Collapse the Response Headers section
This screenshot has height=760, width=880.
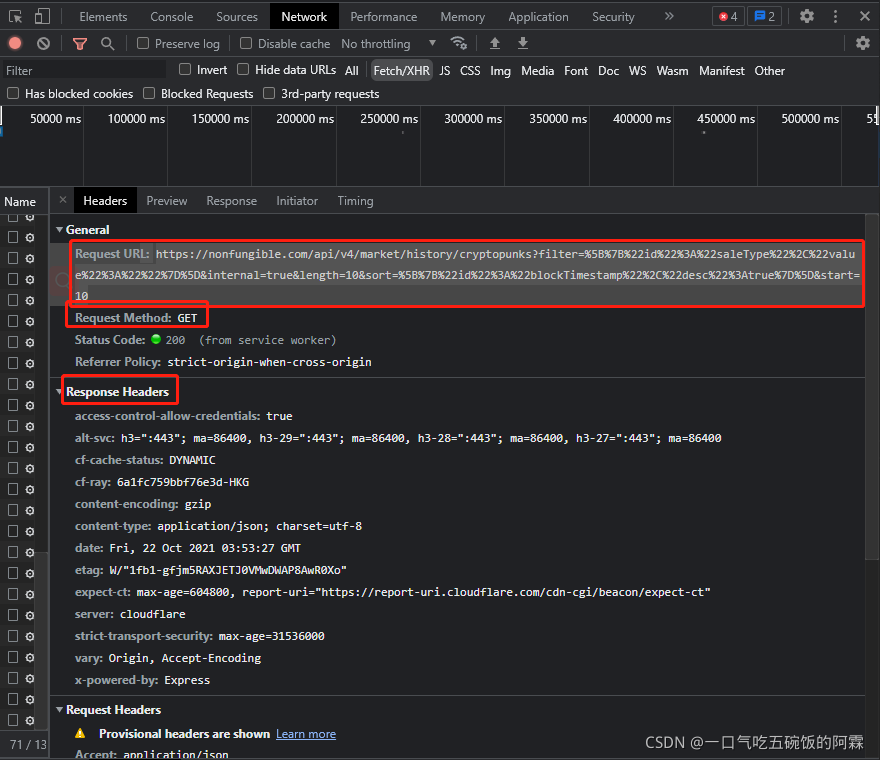click(x=59, y=392)
